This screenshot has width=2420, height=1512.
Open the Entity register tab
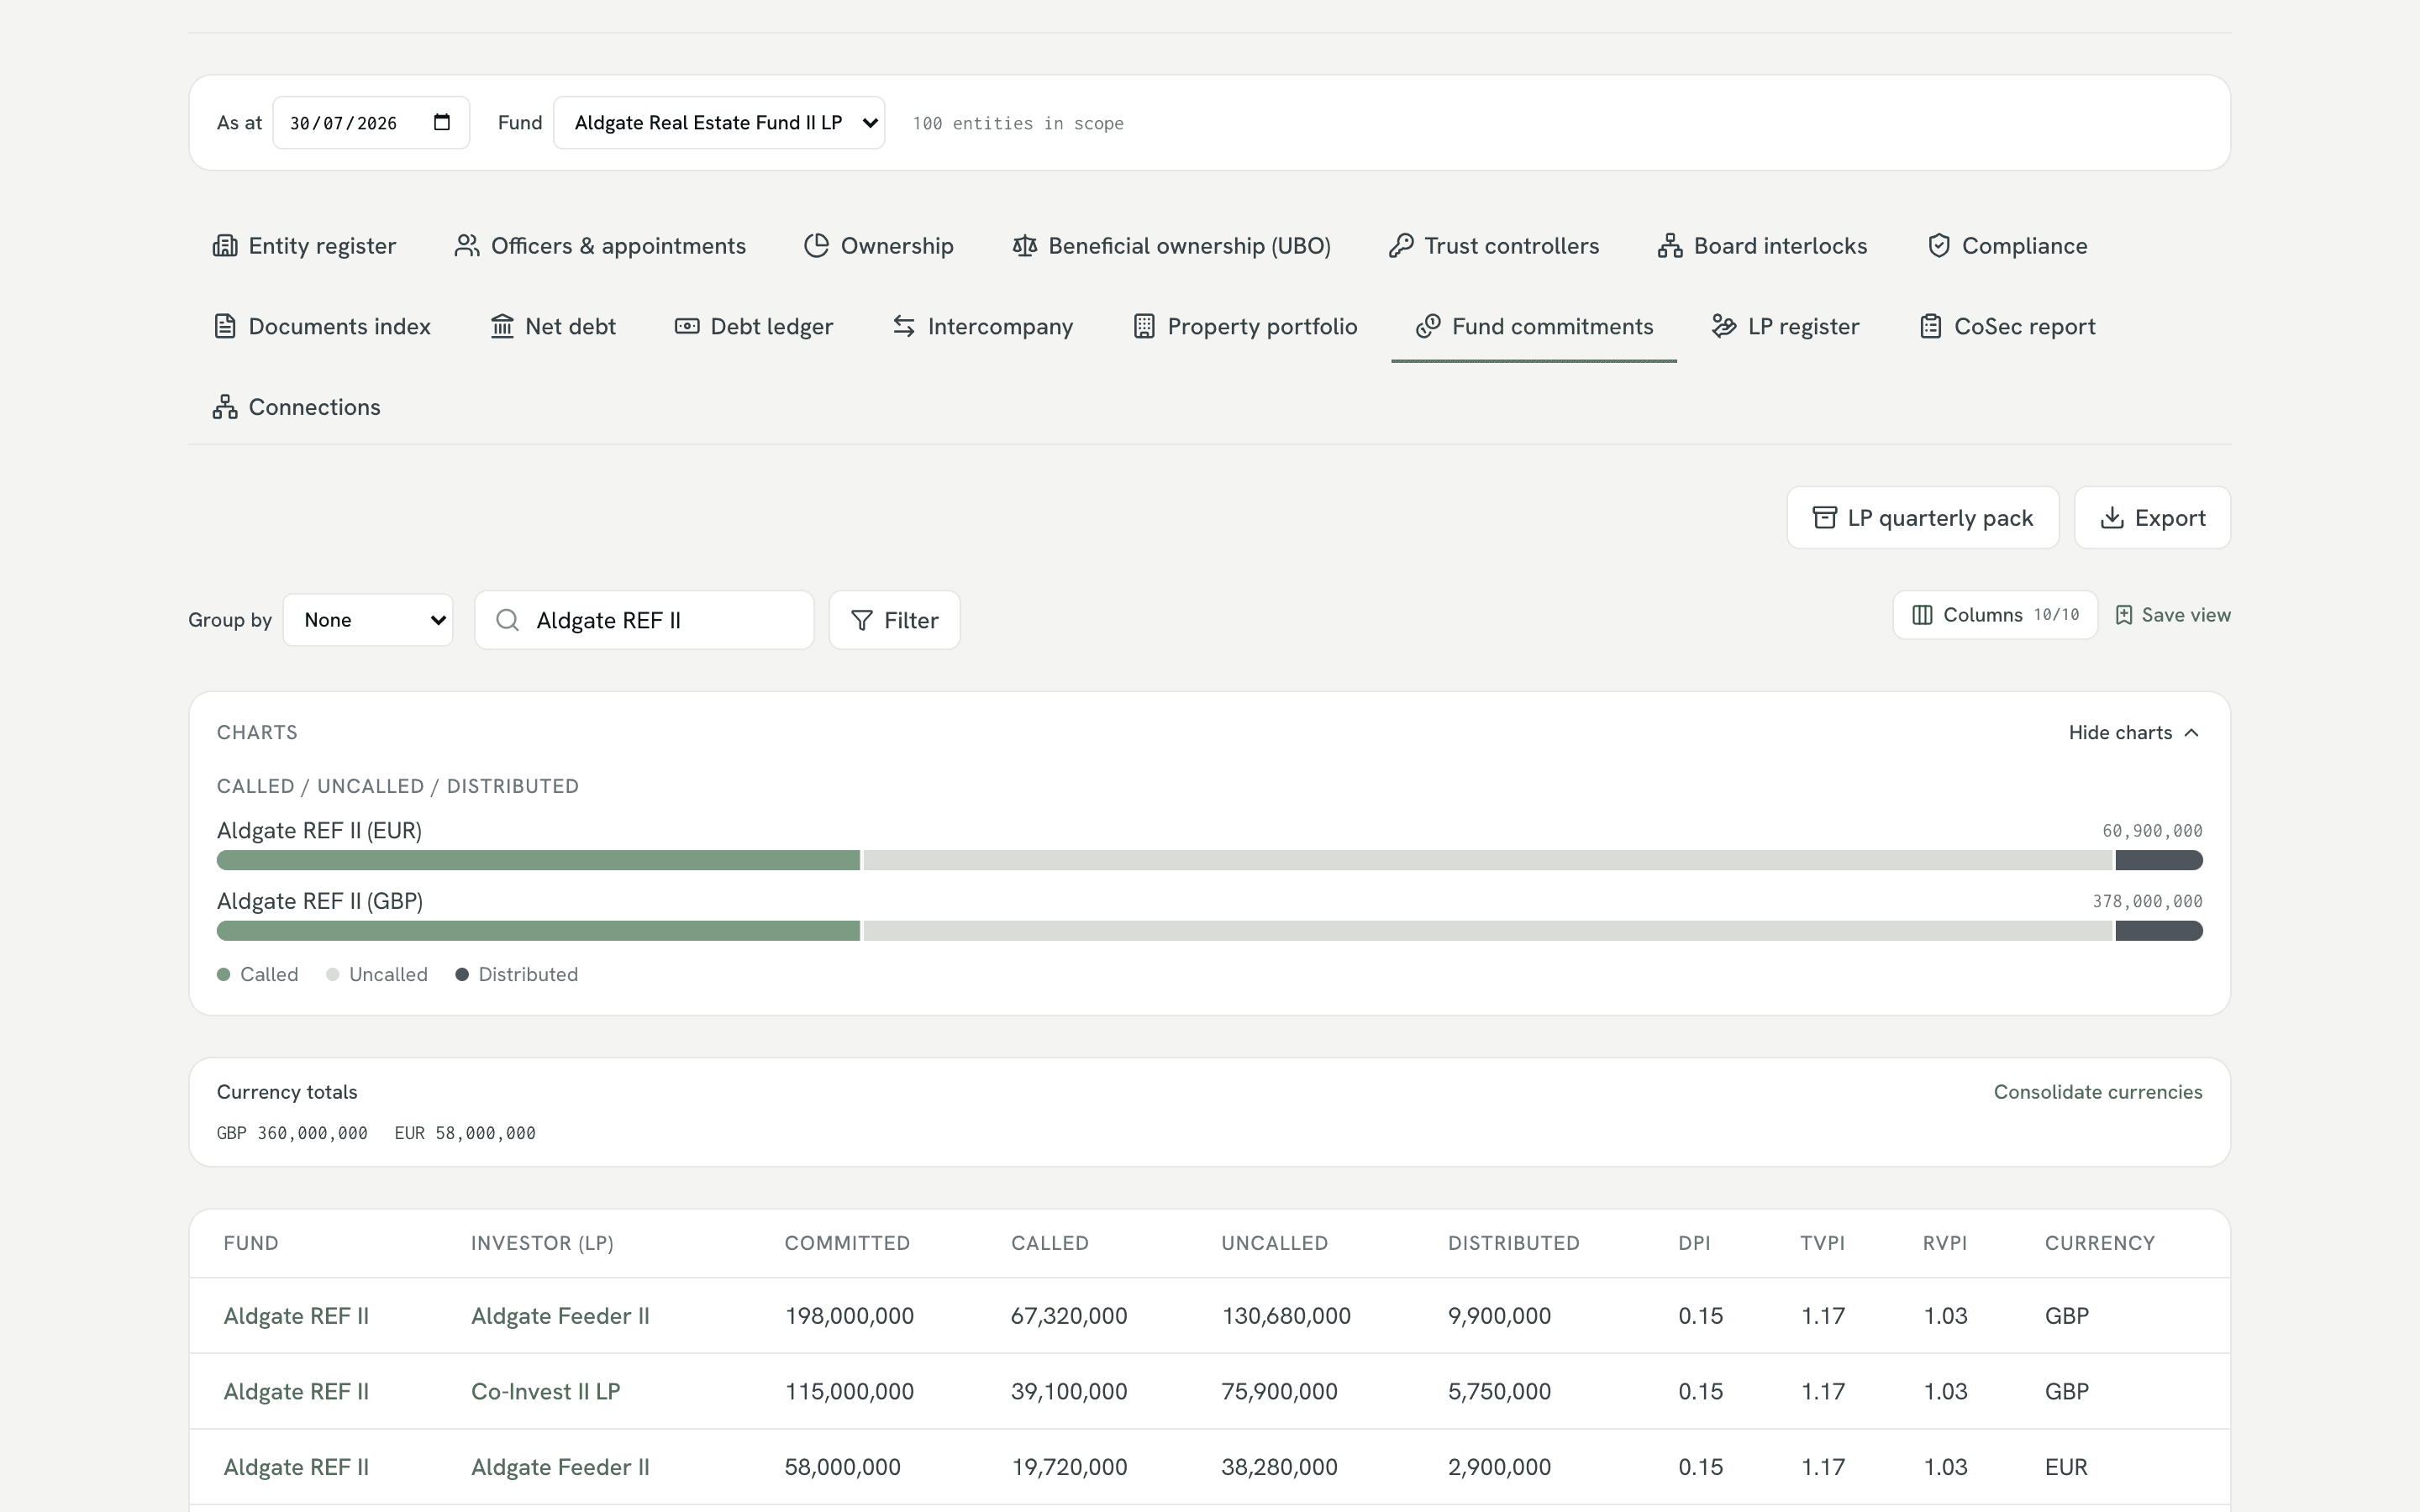coord(304,246)
